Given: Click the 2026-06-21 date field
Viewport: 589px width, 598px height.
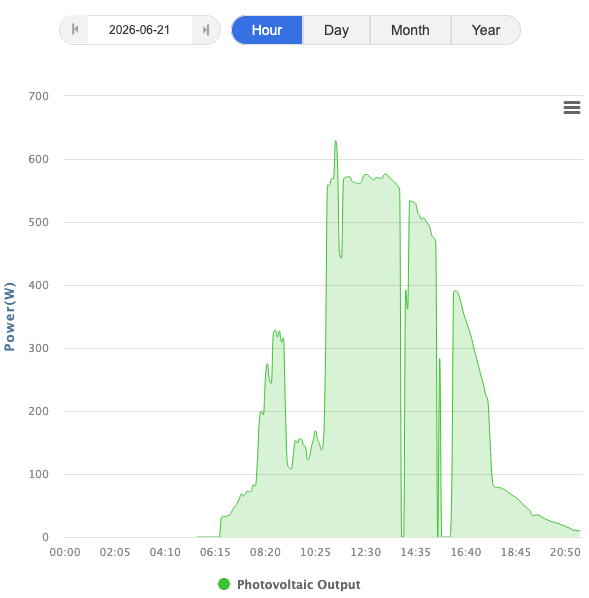Looking at the screenshot, I should [x=140, y=30].
